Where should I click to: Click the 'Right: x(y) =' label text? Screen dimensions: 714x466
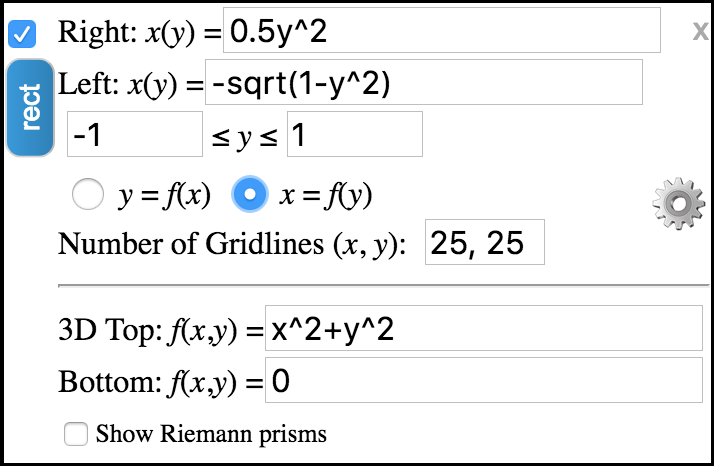tap(139, 32)
